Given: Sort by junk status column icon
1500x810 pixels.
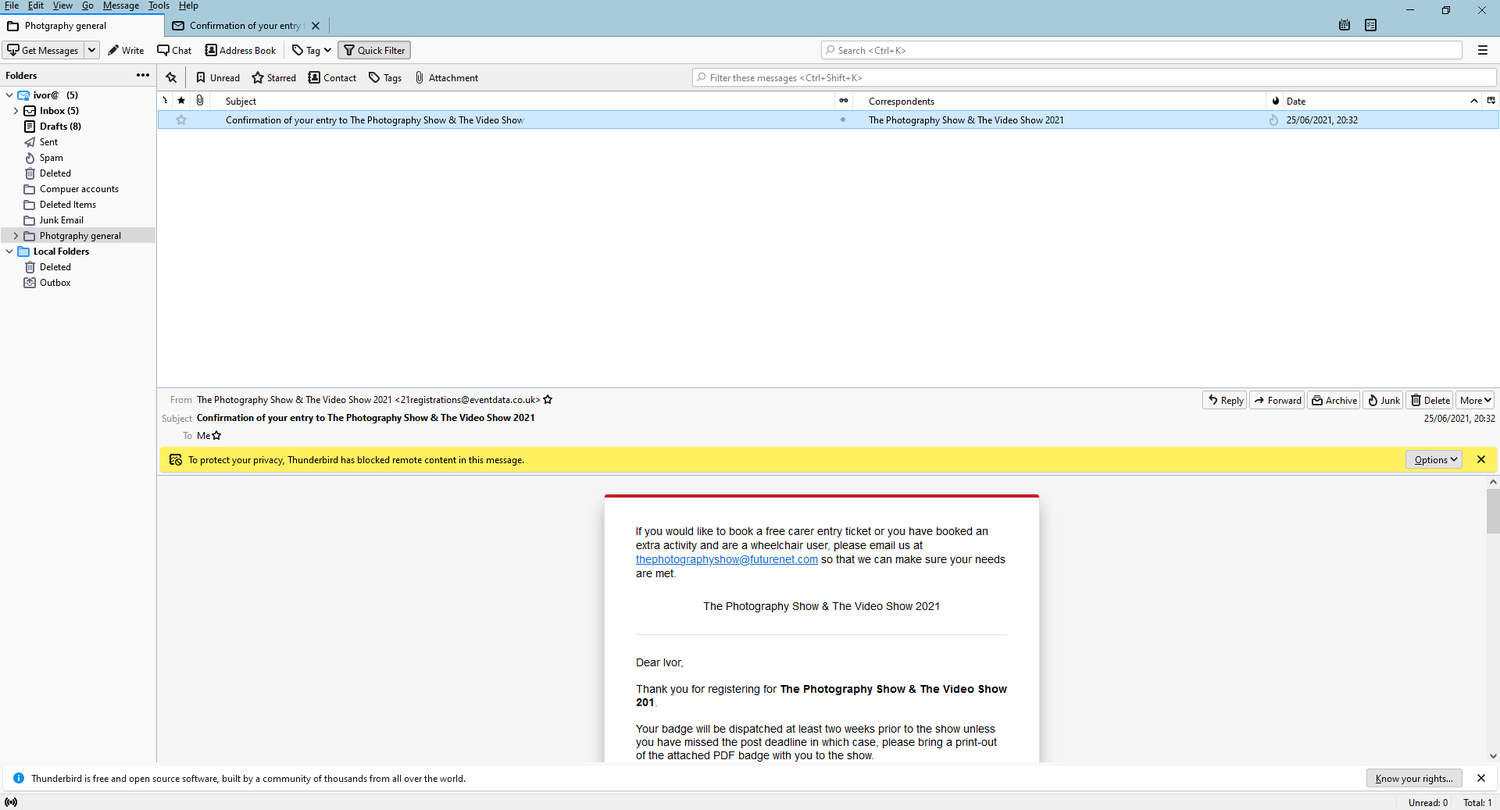Looking at the screenshot, I should [1274, 101].
